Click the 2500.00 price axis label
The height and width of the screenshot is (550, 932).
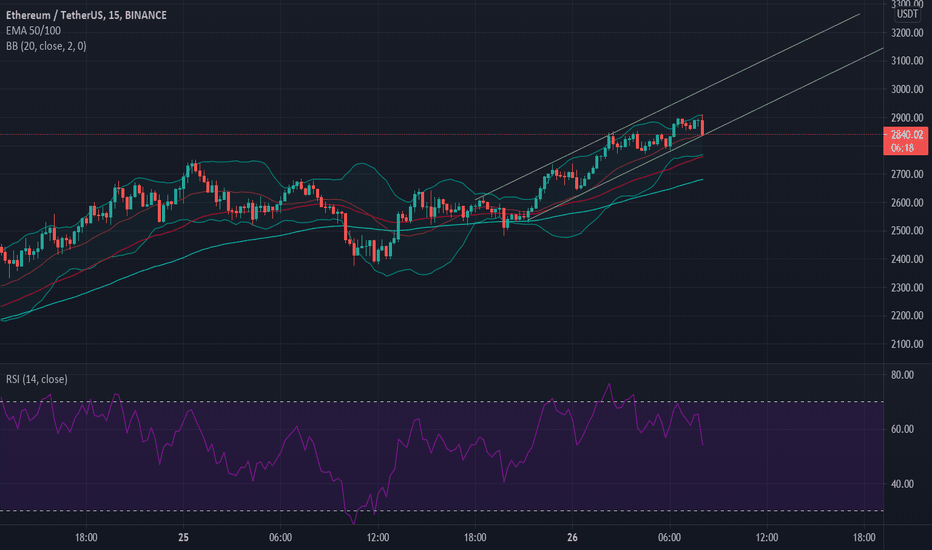click(x=907, y=231)
